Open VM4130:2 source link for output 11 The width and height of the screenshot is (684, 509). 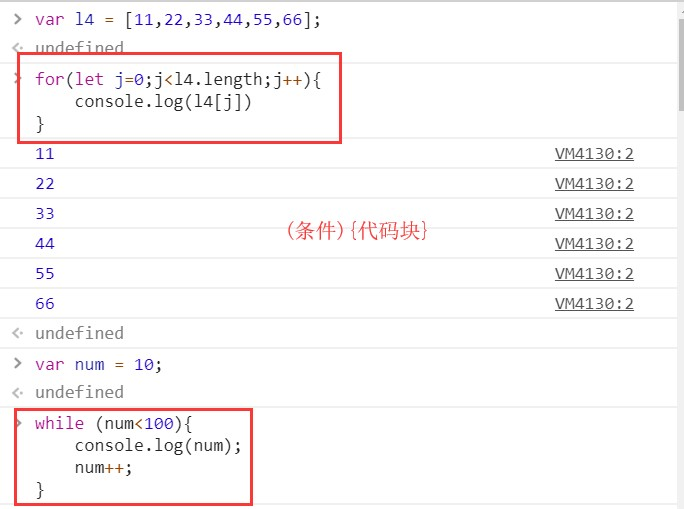click(594, 154)
